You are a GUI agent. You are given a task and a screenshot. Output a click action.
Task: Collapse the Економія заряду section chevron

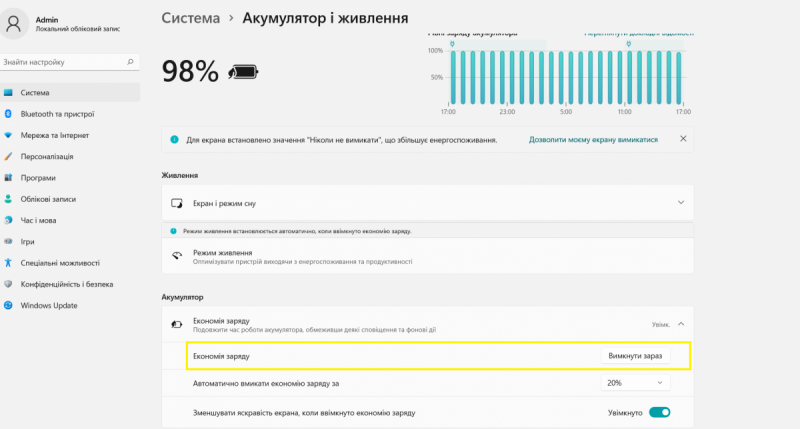coord(681,324)
